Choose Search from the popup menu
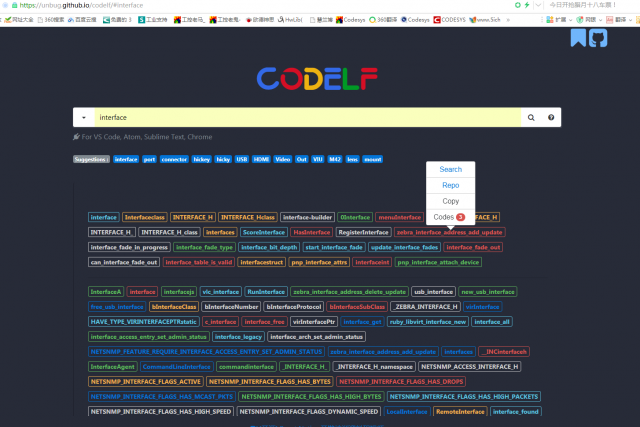 click(x=450, y=169)
